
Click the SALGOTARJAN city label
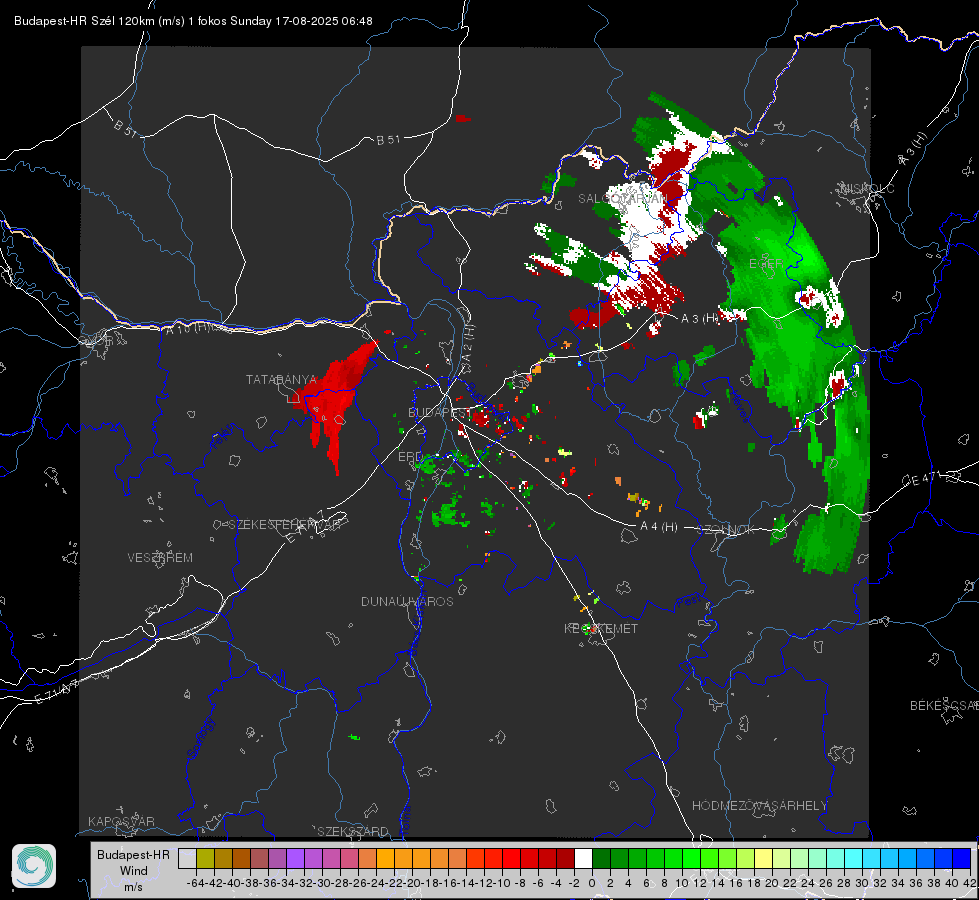[622, 199]
